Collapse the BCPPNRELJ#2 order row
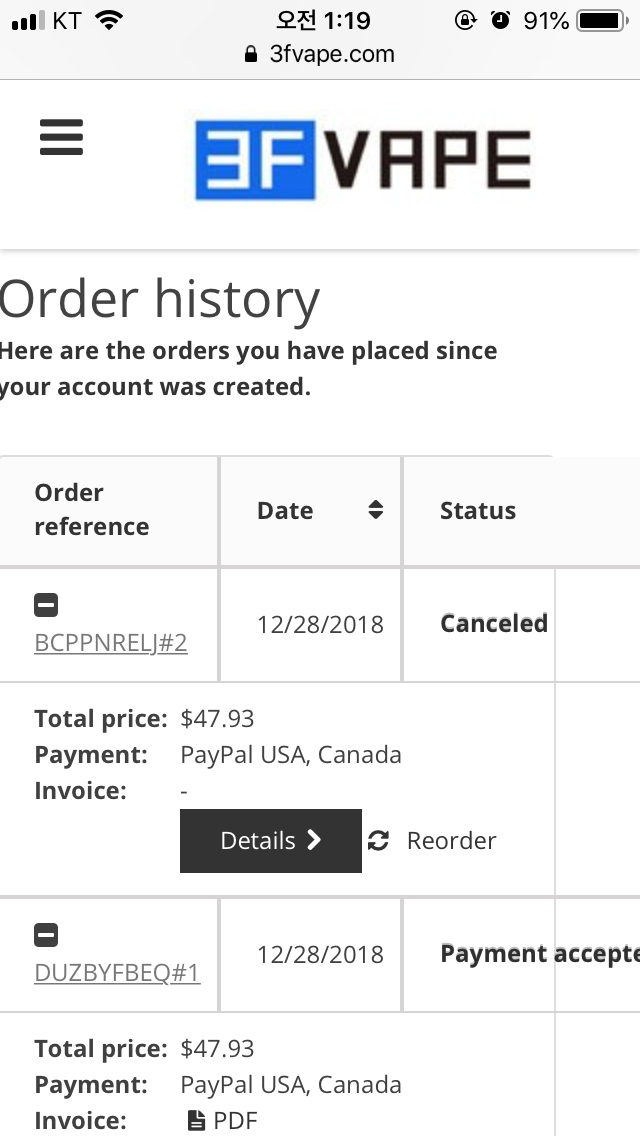 click(46, 605)
